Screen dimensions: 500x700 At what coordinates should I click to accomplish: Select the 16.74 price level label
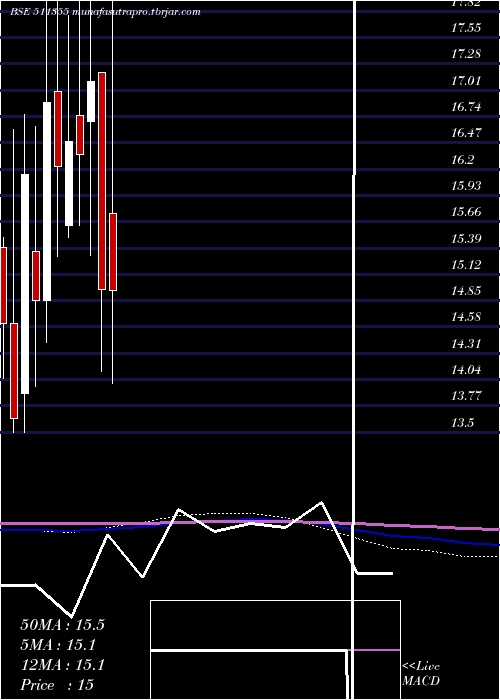click(466, 107)
